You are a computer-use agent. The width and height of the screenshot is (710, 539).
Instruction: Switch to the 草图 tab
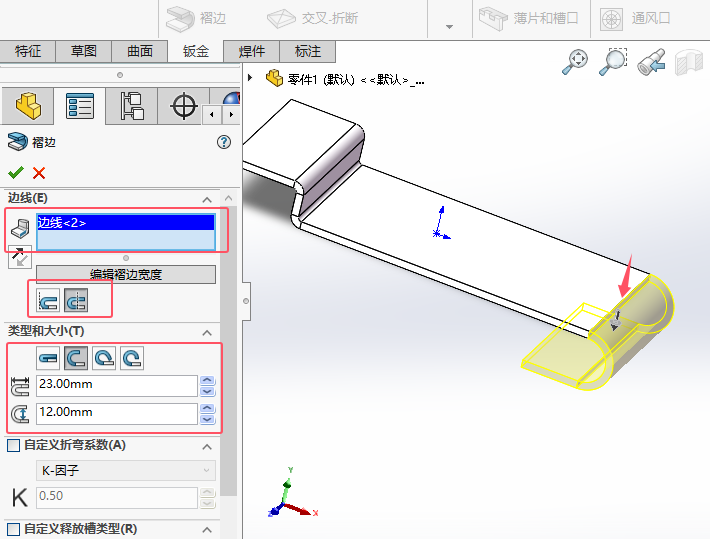click(x=84, y=51)
